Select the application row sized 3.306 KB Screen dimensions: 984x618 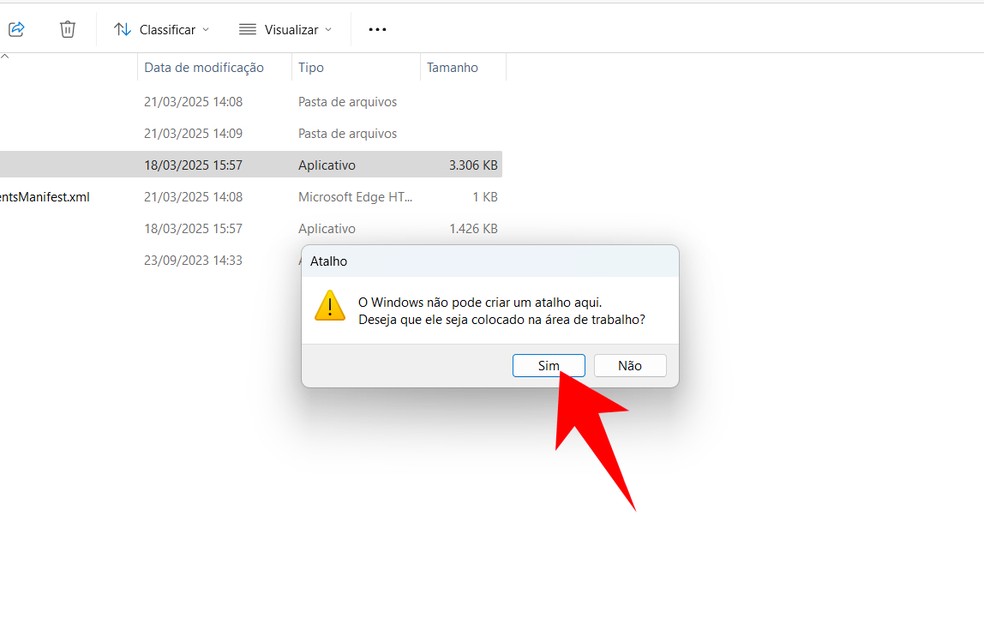click(x=251, y=165)
